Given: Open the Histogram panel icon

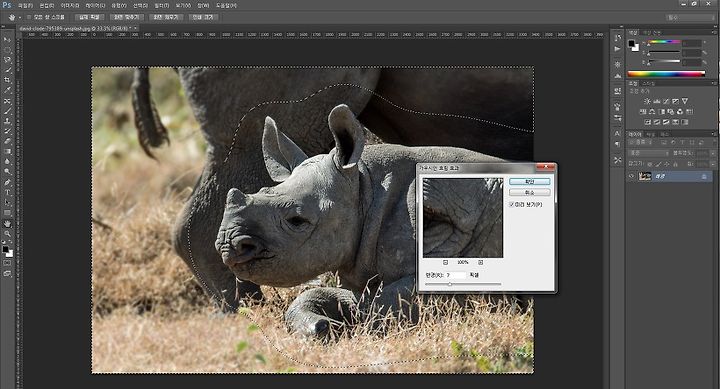Looking at the screenshot, I should [618, 75].
